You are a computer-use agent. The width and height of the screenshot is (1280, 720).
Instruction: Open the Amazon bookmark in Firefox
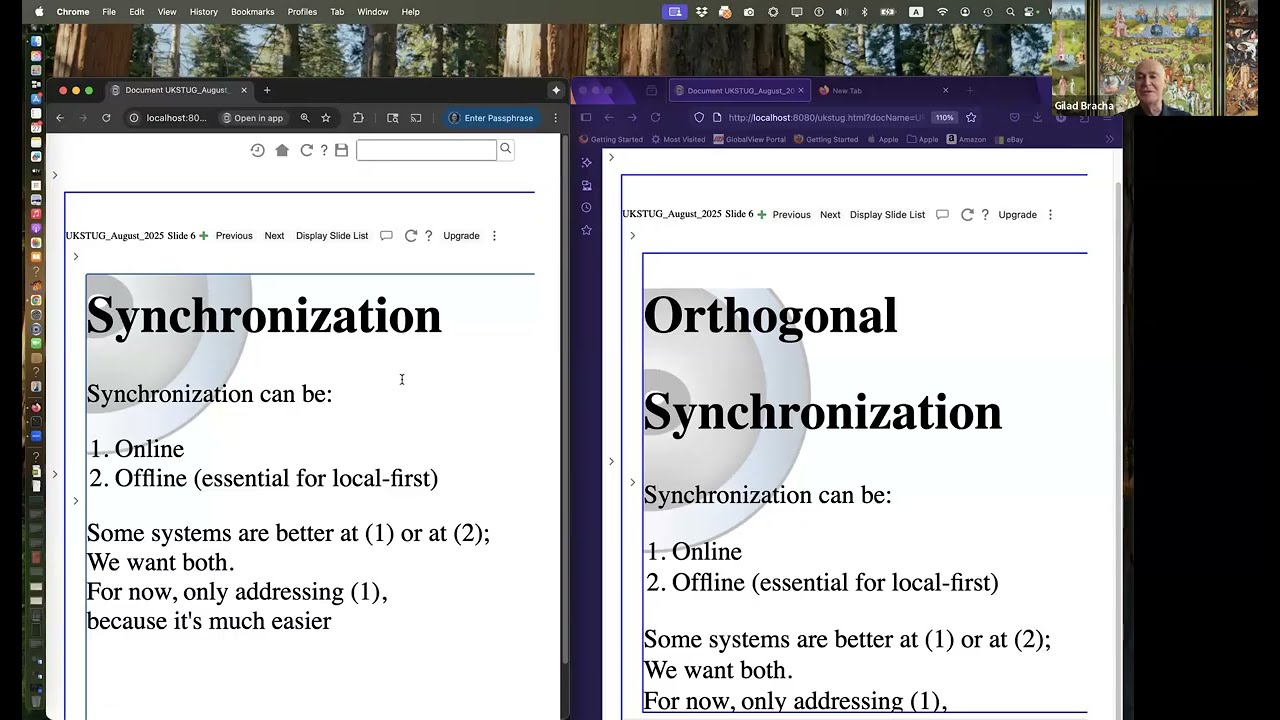tap(966, 140)
